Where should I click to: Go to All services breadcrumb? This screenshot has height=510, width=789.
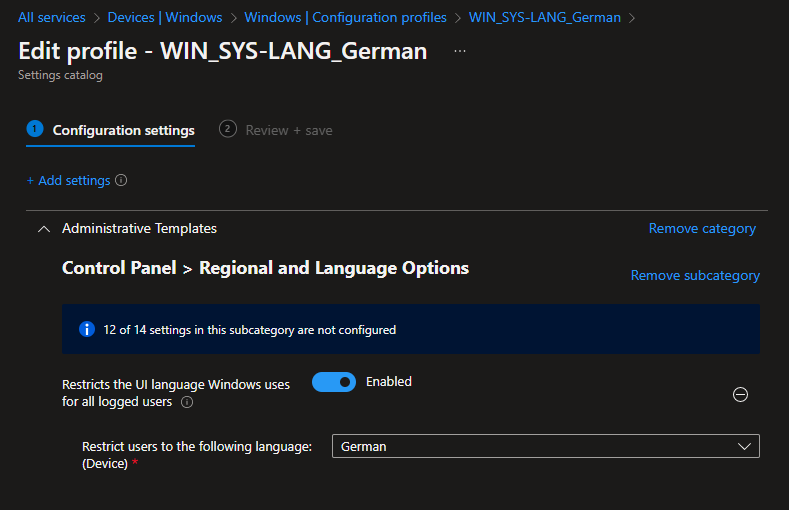coord(51,17)
